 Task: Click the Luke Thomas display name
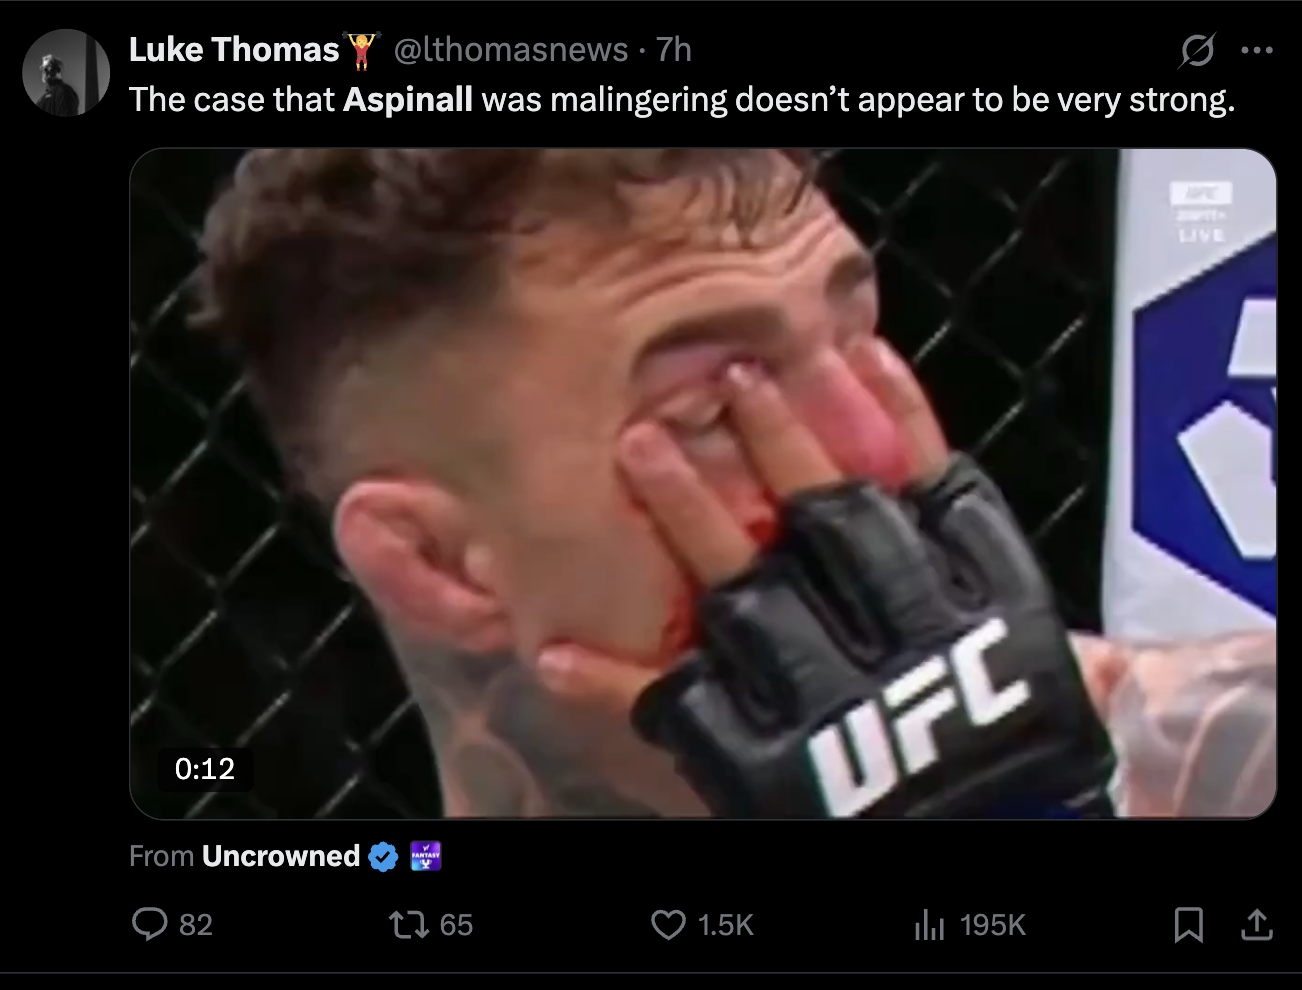click(234, 50)
